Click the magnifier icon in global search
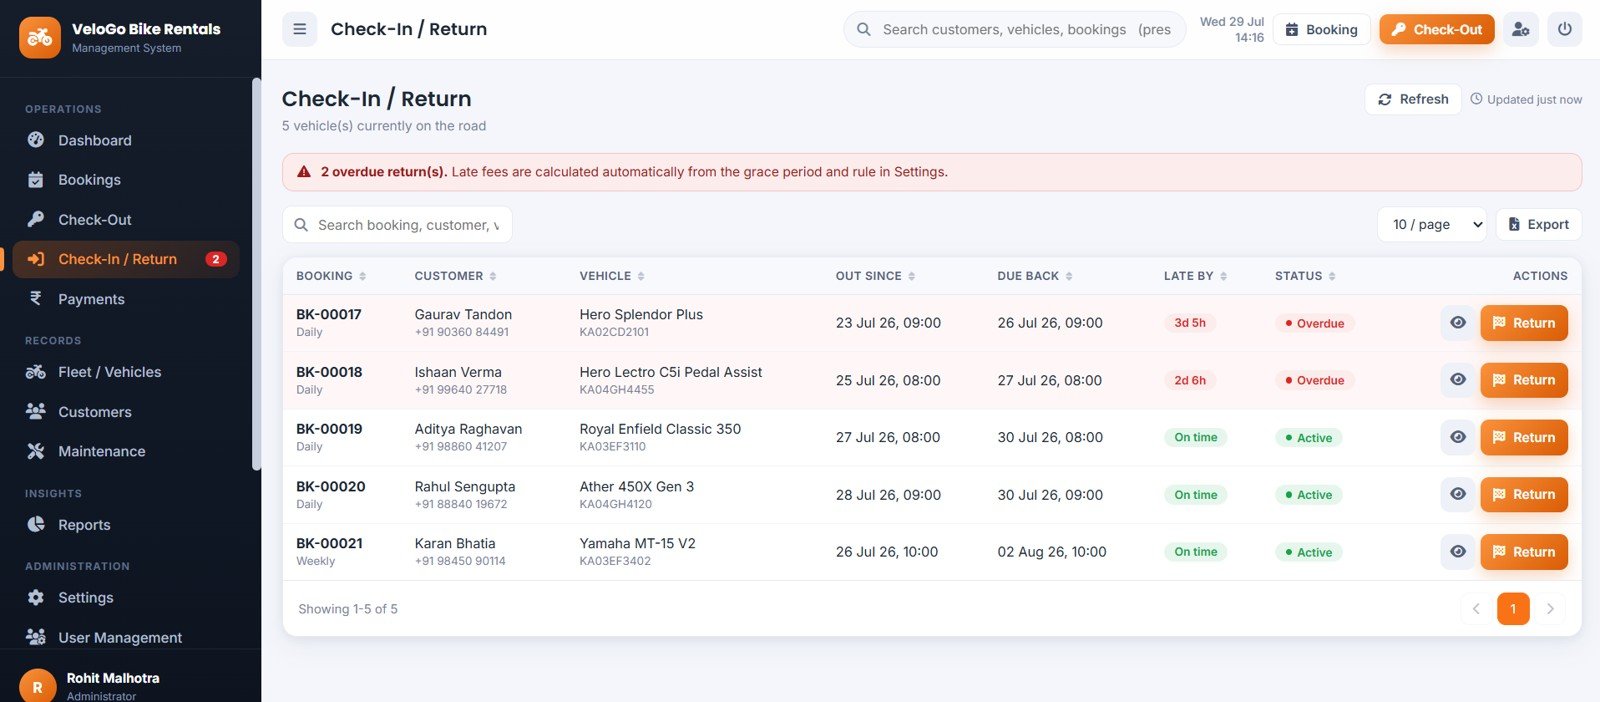The height and width of the screenshot is (702, 1600). (863, 29)
